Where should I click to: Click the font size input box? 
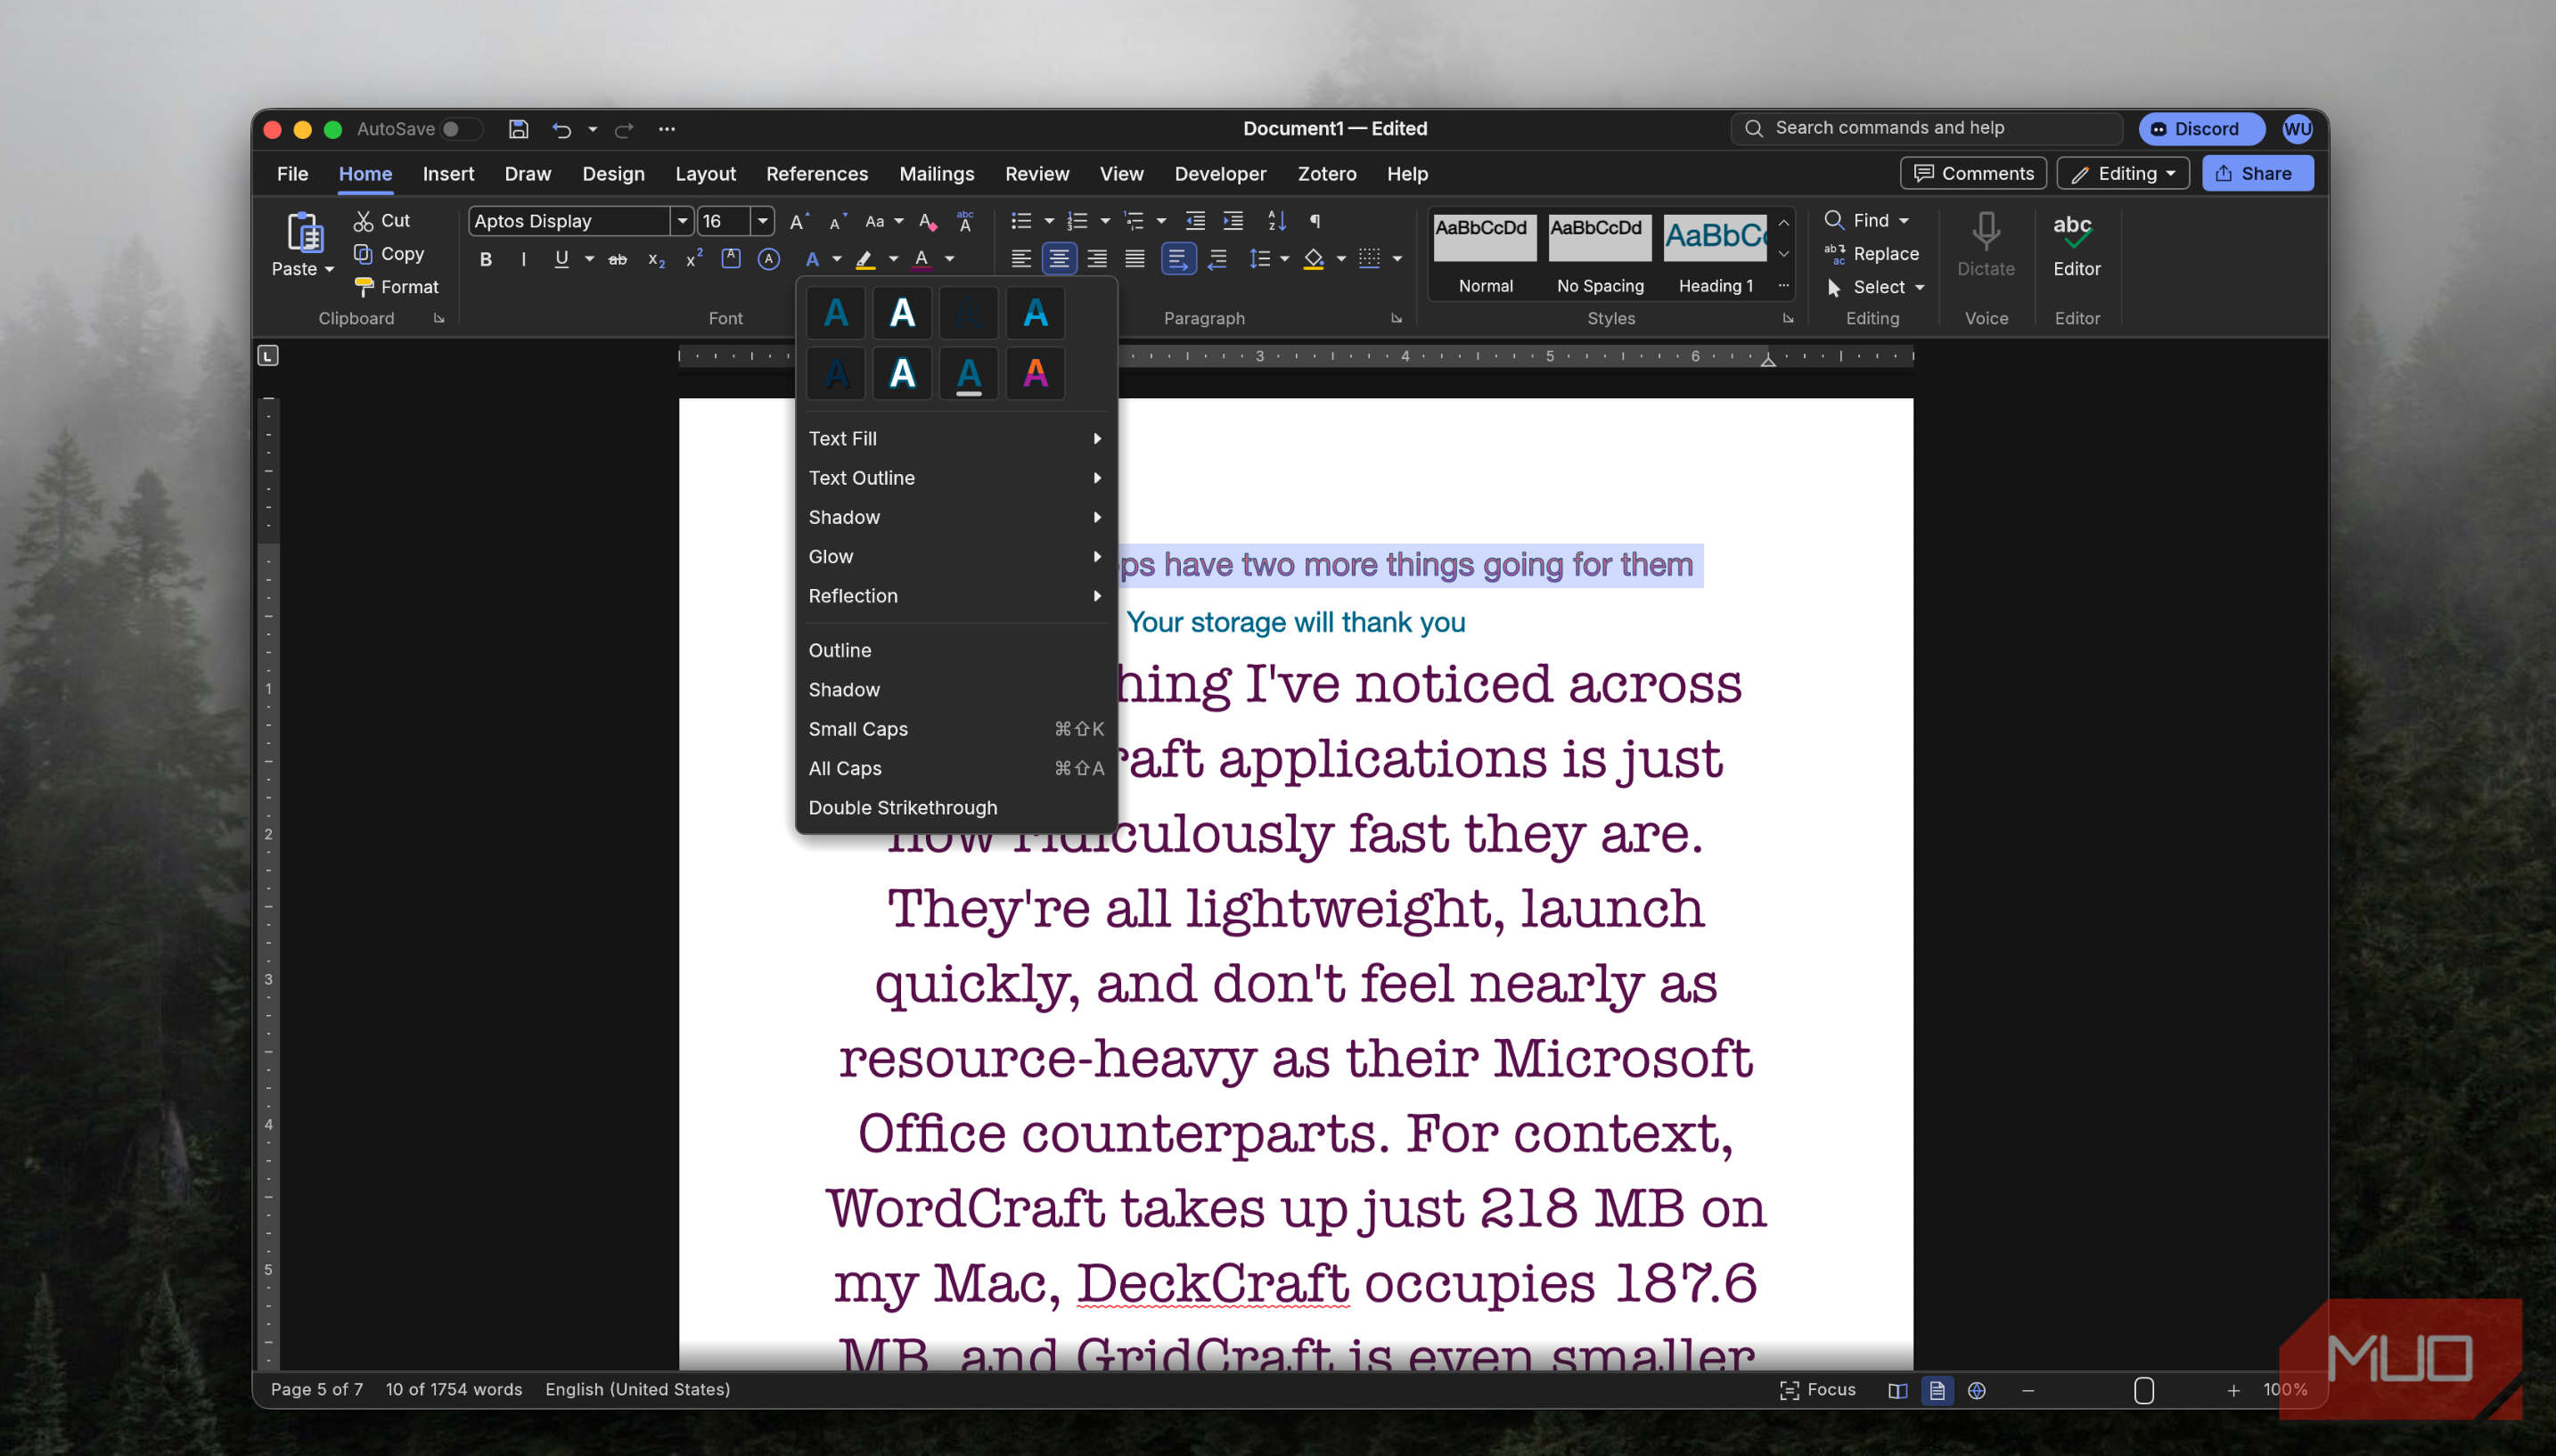(723, 221)
